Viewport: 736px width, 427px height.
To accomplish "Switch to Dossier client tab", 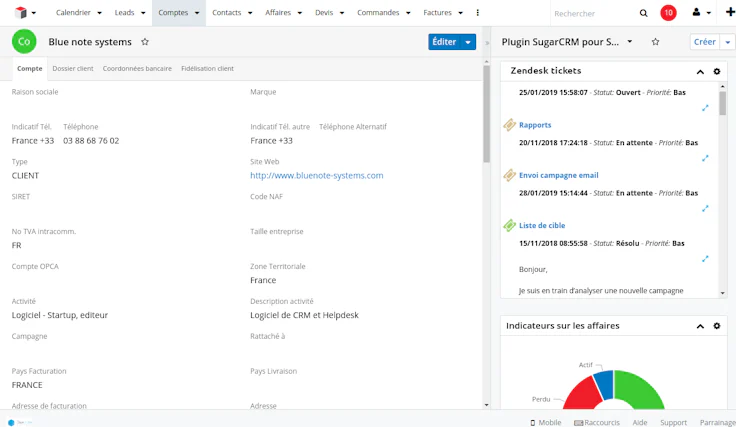I will [x=73, y=69].
